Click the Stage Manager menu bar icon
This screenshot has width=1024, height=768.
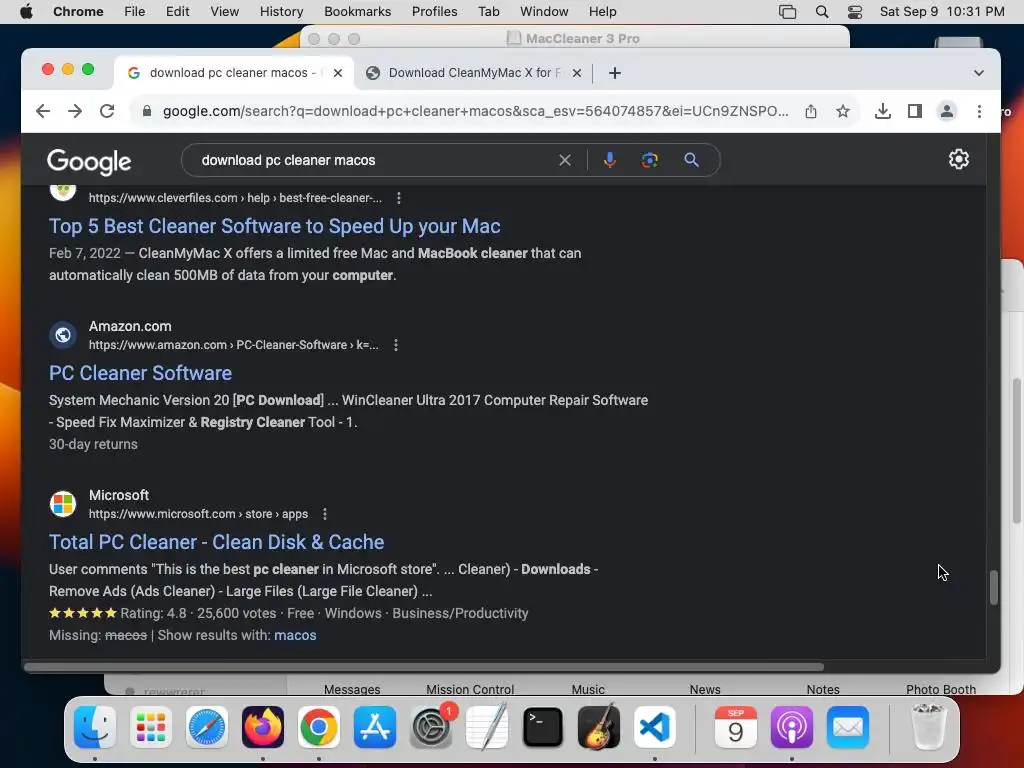pyautogui.click(x=788, y=12)
